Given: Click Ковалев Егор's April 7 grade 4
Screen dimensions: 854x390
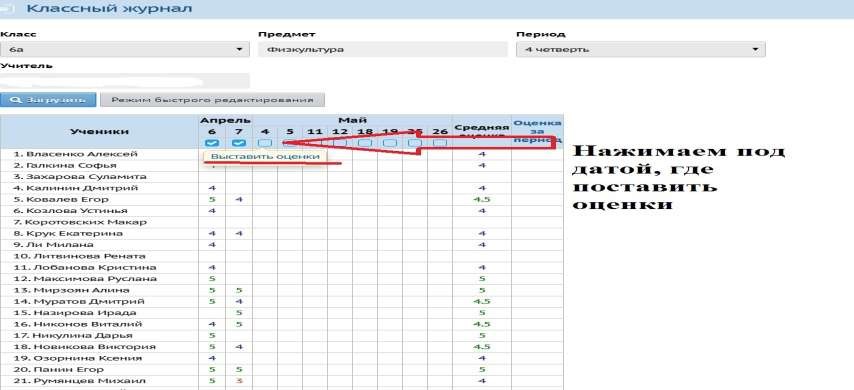Looking at the screenshot, I should pos(239,200).
